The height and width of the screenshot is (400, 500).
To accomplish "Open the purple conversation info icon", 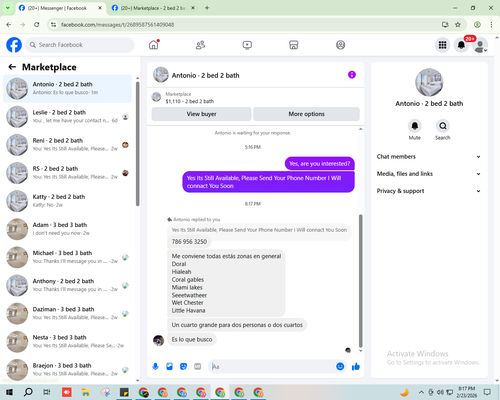I will click(352, 75).
